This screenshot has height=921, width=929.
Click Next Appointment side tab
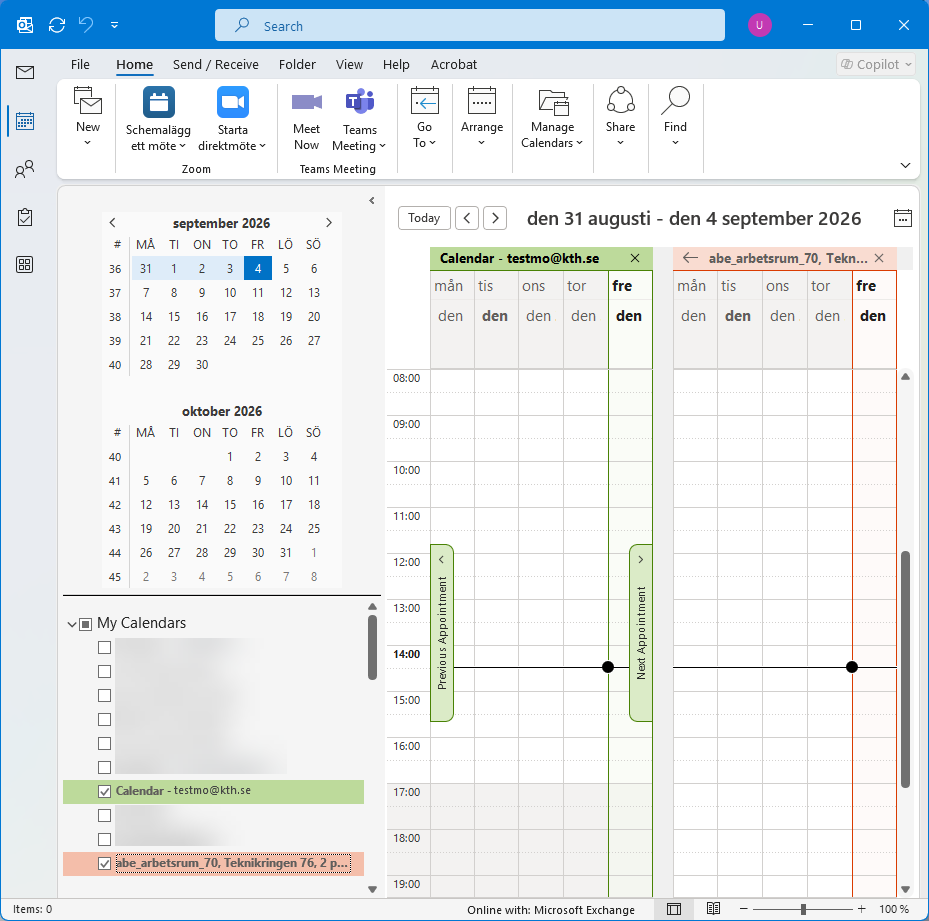coord(640,633)
